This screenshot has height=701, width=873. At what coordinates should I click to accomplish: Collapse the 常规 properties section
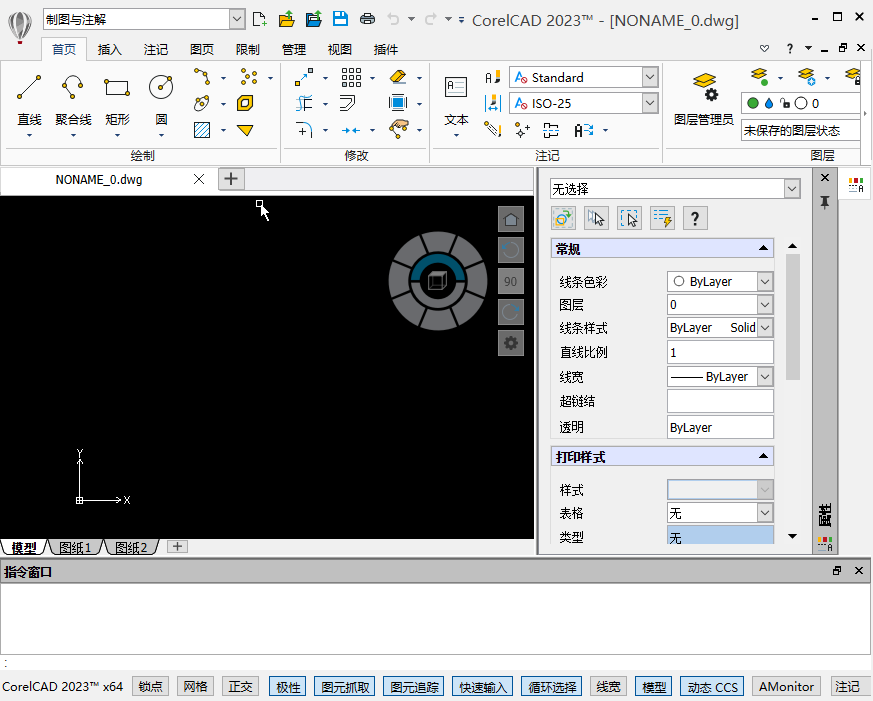click(763, 249)
